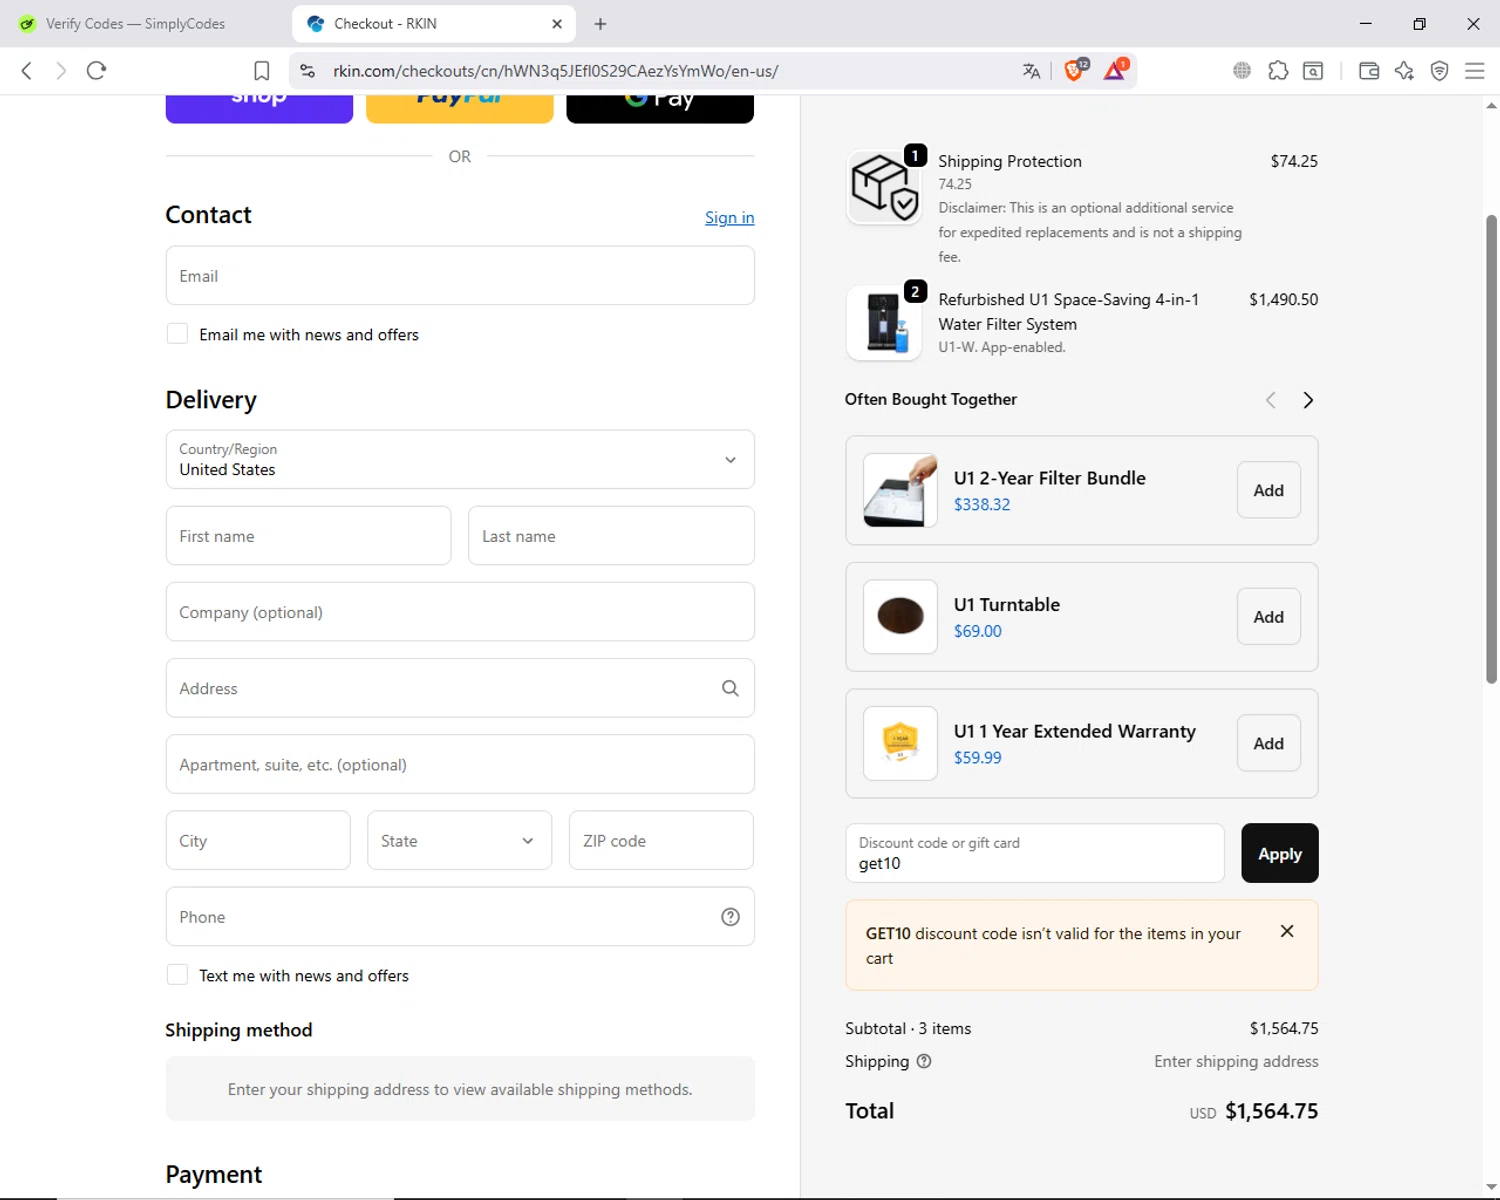
Task: Click the Shipping Protection product image
Action: coord(884,187)
